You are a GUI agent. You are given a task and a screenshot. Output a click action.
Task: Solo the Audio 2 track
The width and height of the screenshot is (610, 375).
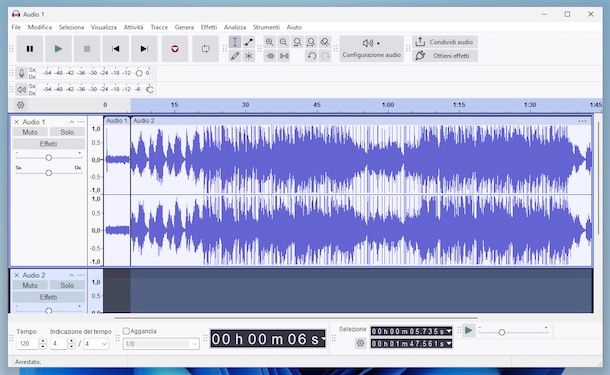67,286
